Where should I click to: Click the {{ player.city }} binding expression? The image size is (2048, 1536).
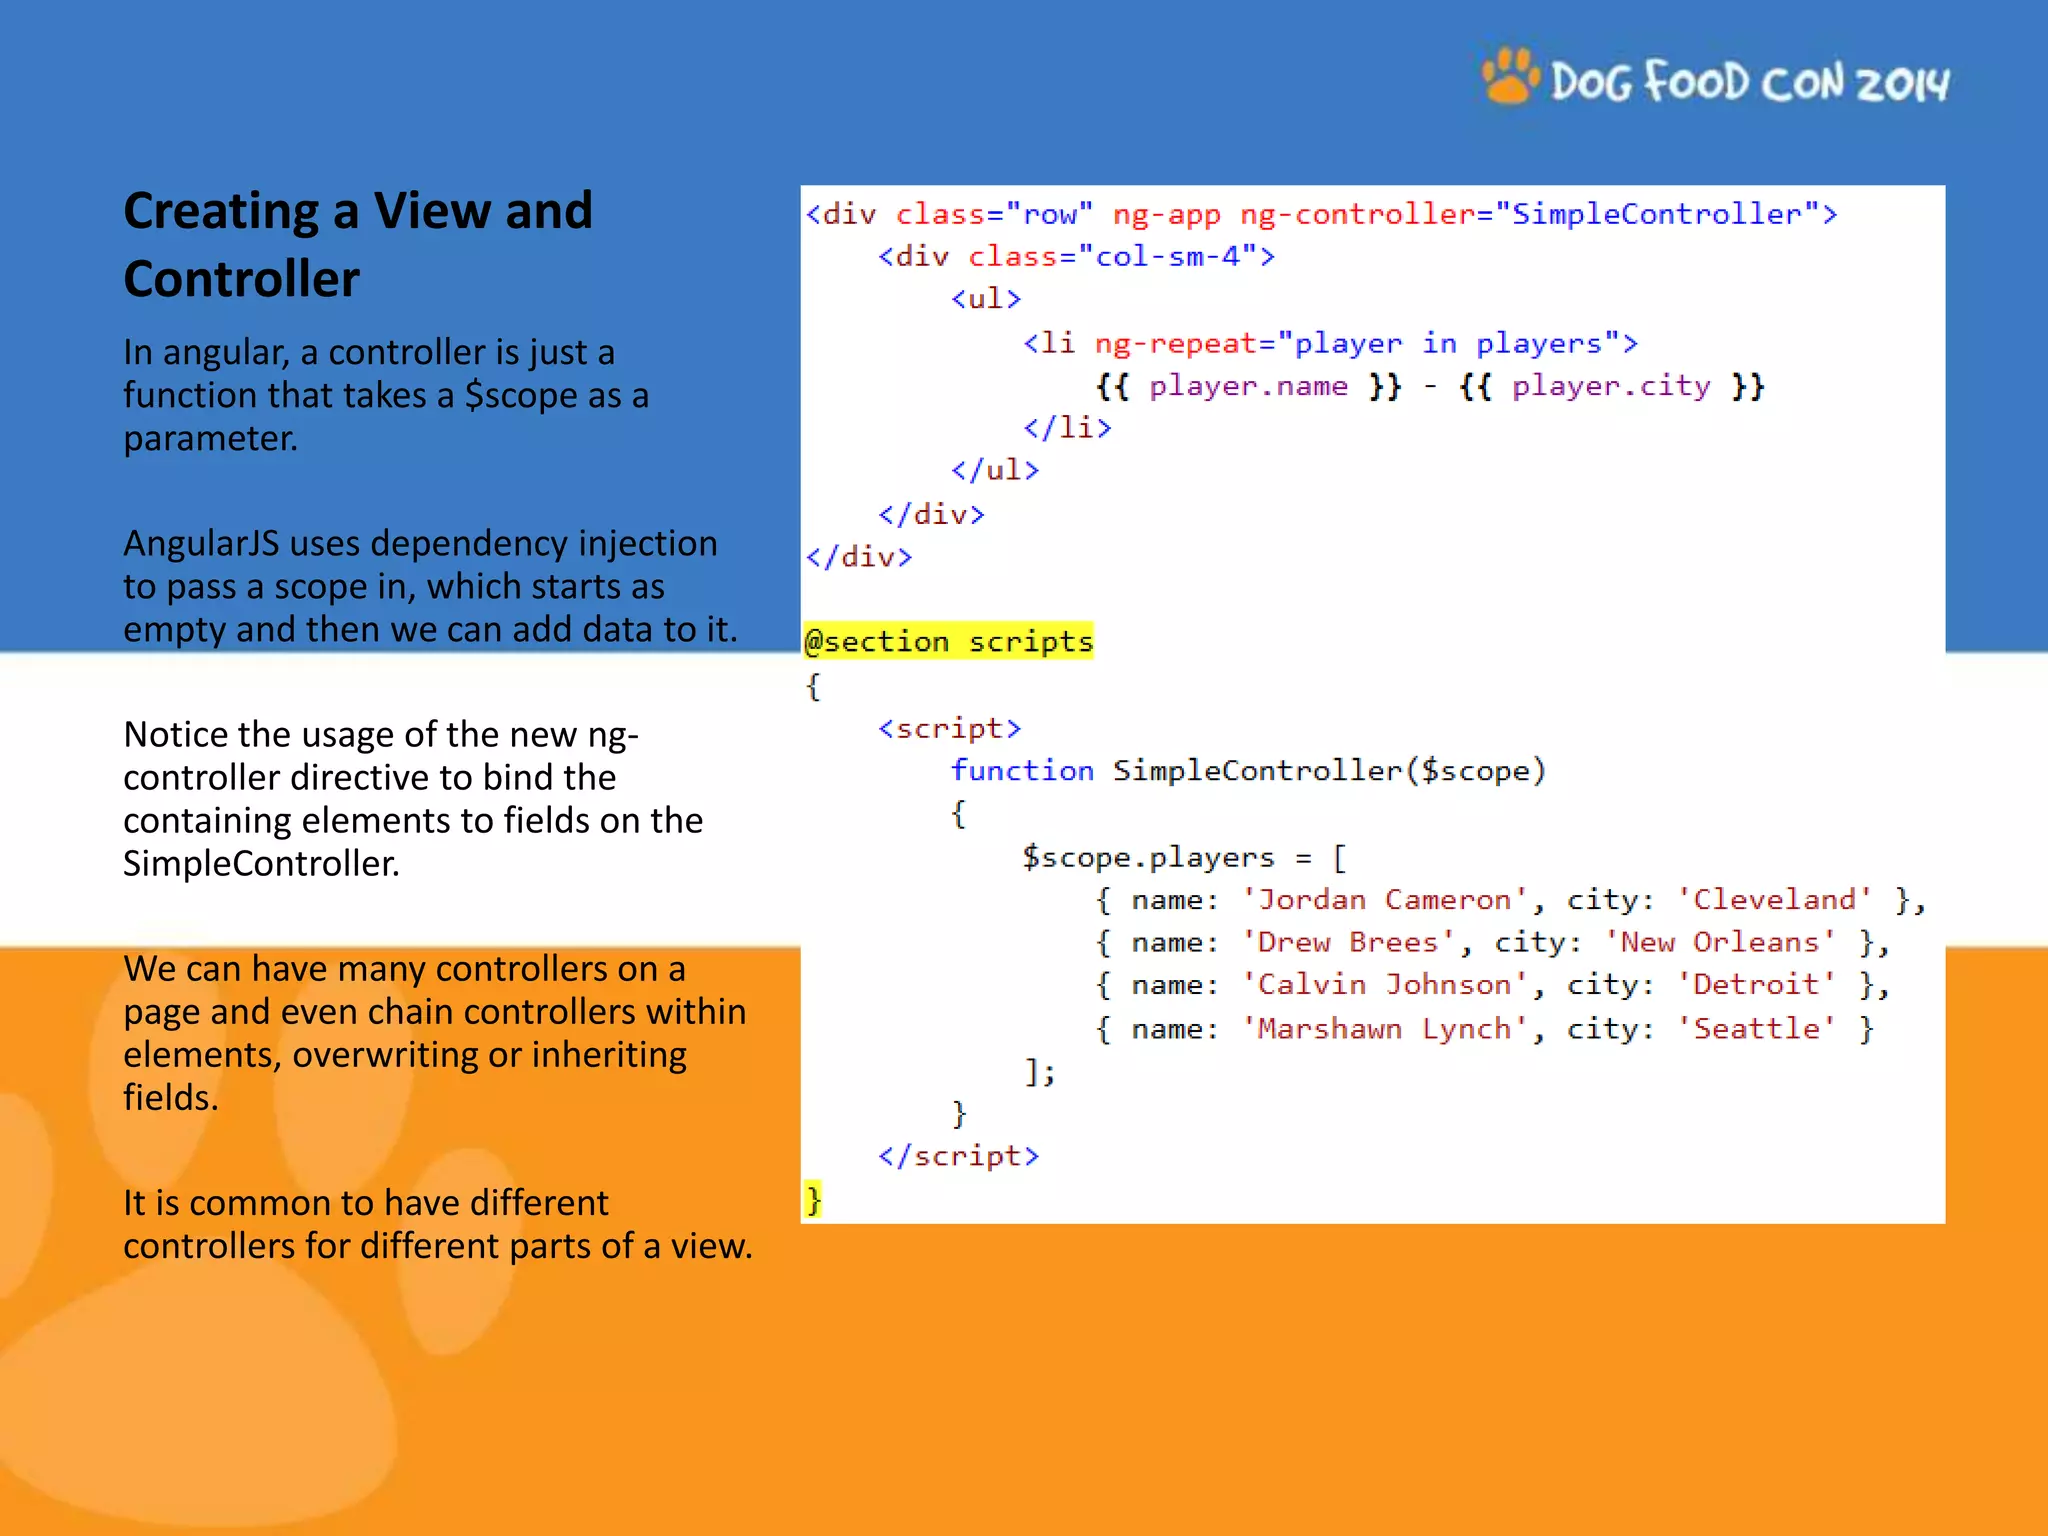point(1611,386)
